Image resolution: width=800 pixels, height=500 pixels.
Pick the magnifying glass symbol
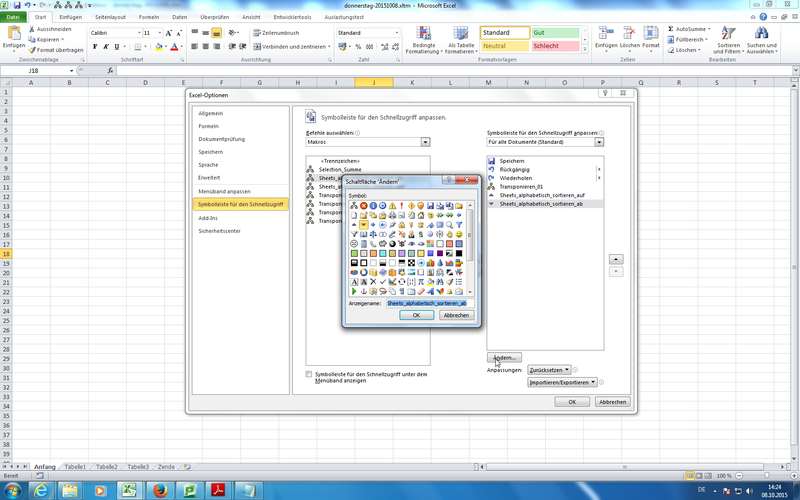pyautogui.click(x=449, y=224)
